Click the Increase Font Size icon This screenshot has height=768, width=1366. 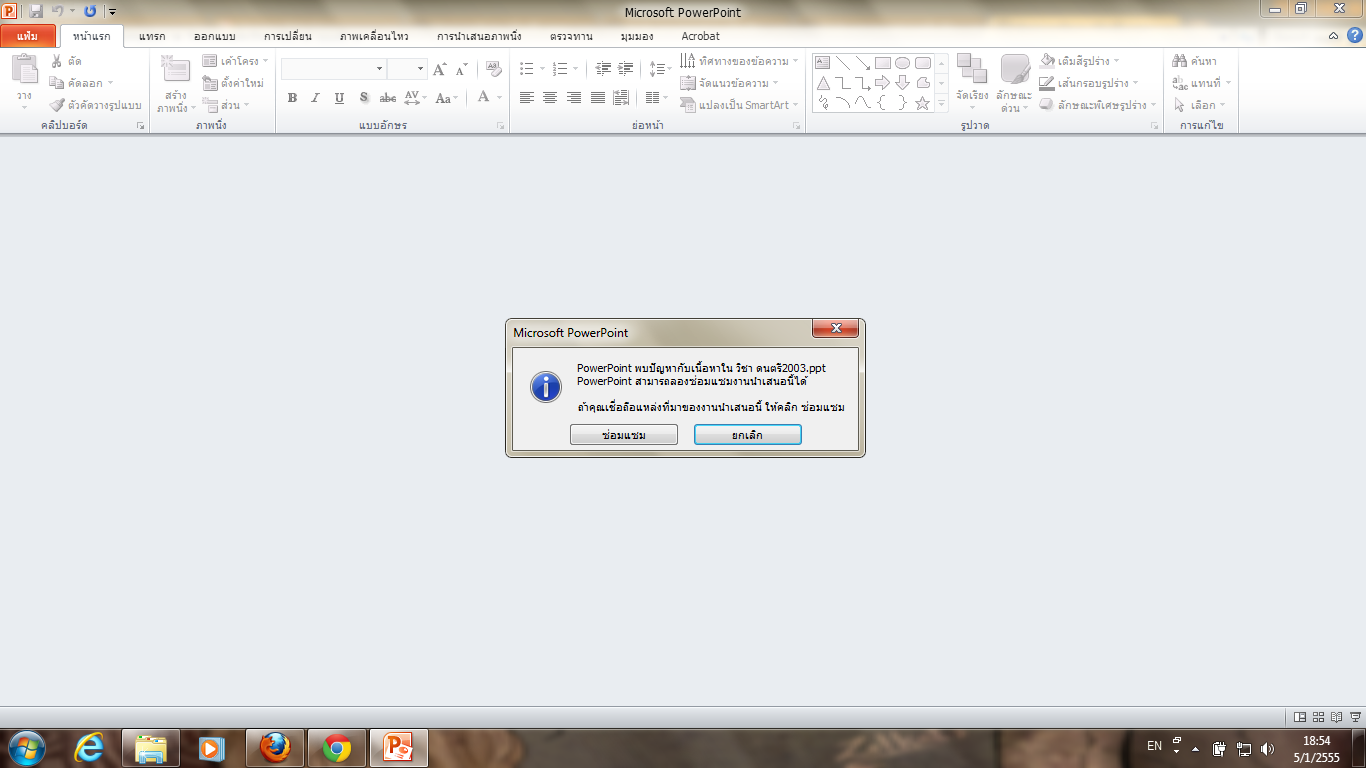[x=439, y=69]
